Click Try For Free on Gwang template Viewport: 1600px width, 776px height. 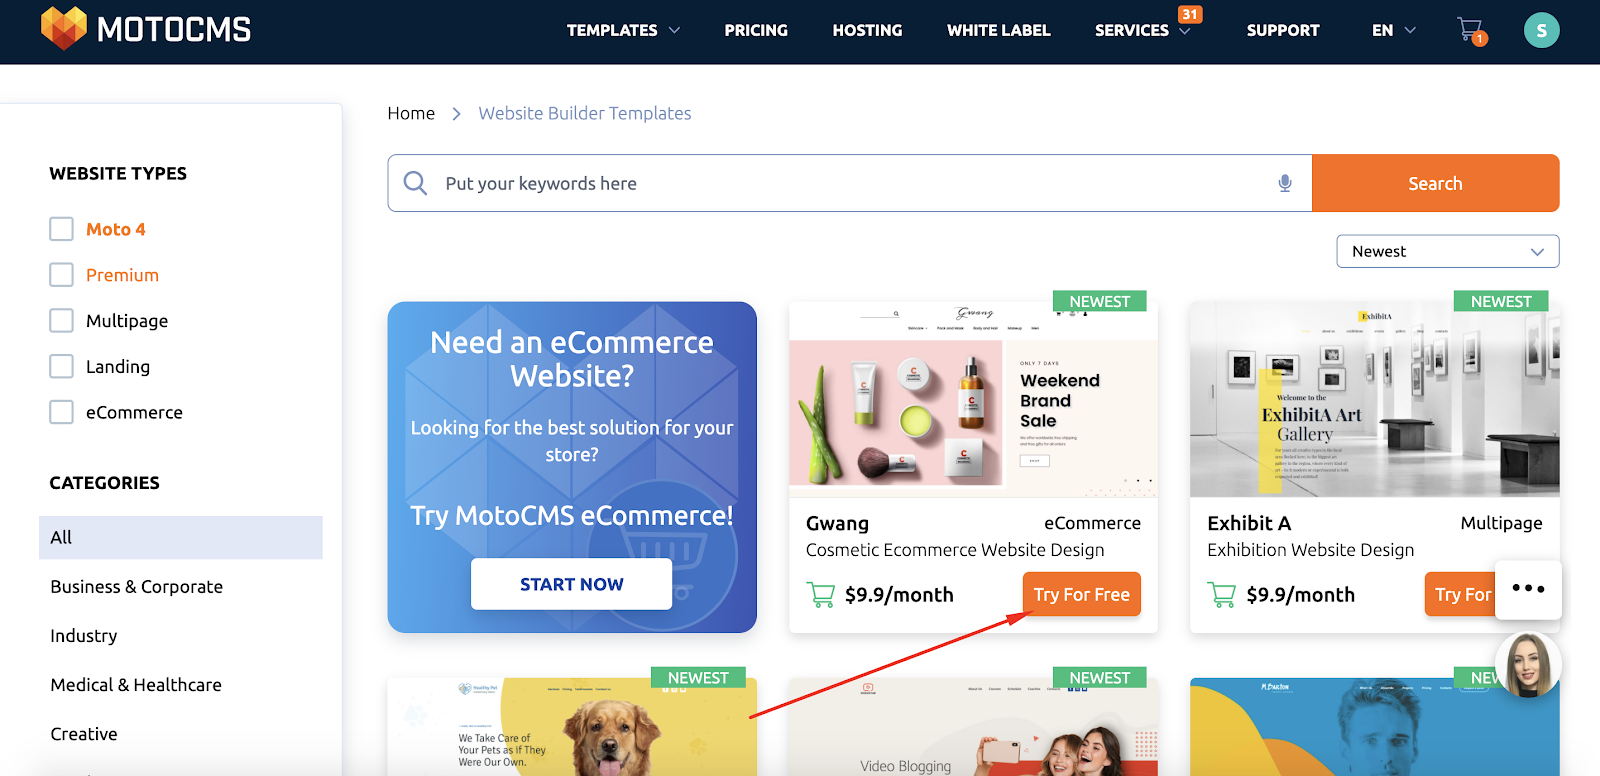tap(1081, 594)
